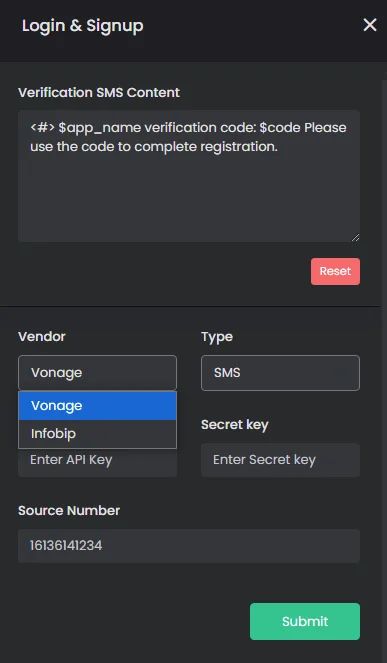387x663 pixels.
Task: Click the textarea resize handle corner
Action: 355,238
